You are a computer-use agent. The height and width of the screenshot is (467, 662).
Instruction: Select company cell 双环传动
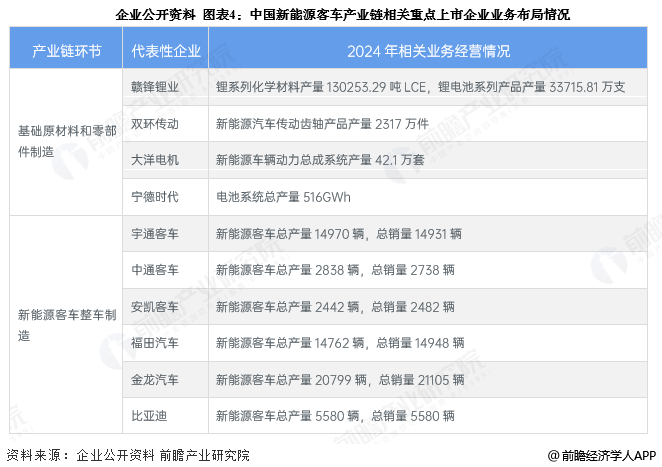point(166,124)
